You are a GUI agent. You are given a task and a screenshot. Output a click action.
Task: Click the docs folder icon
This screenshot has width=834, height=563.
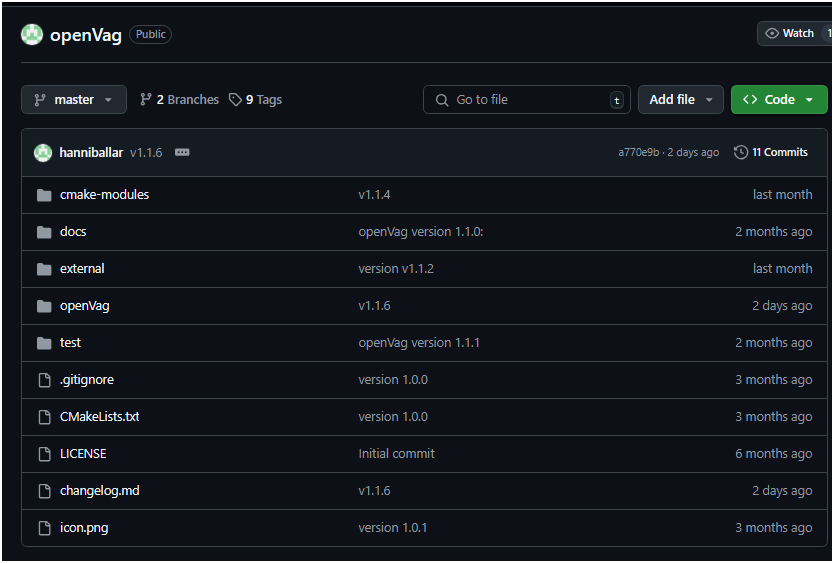click(44, 232)
